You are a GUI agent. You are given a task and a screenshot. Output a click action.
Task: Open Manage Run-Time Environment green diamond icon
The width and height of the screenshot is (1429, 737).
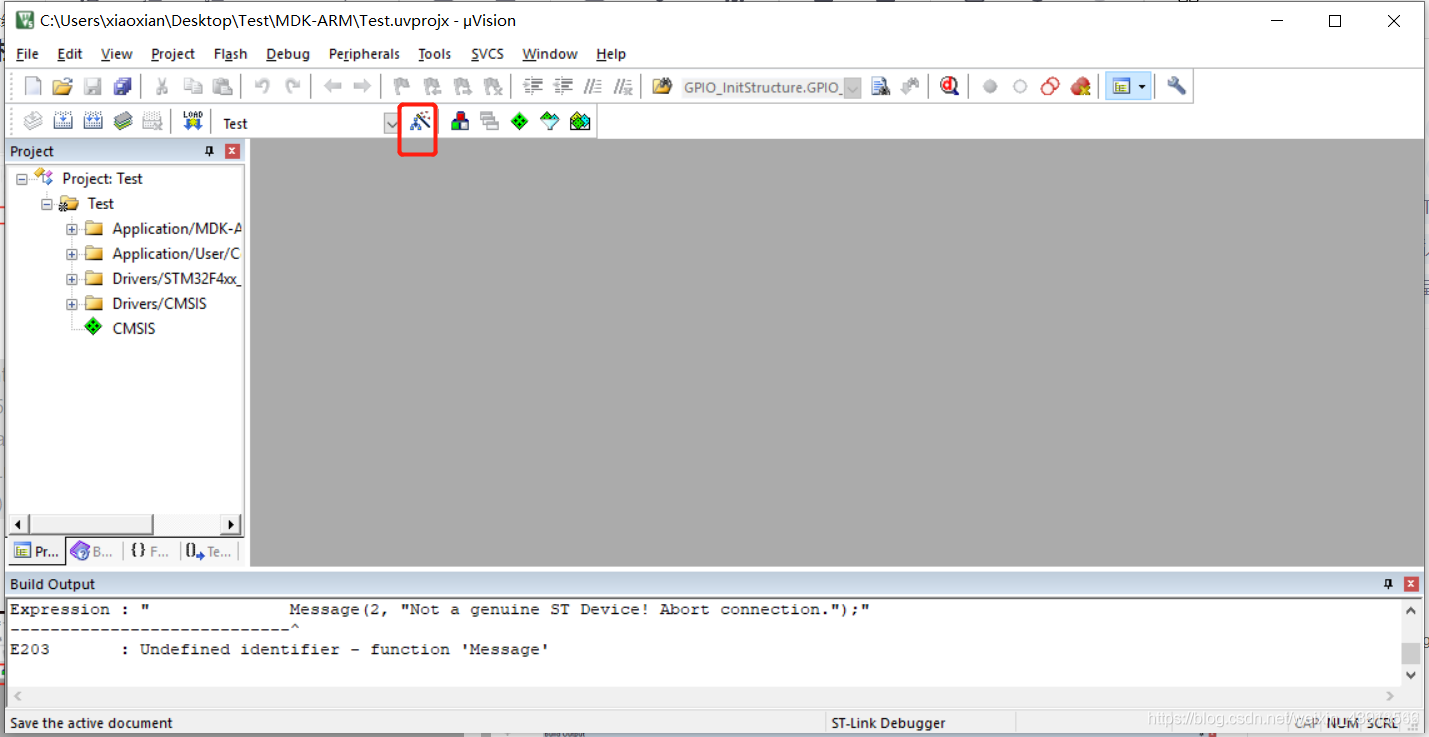pyautogui.click(x=519, y=122)
